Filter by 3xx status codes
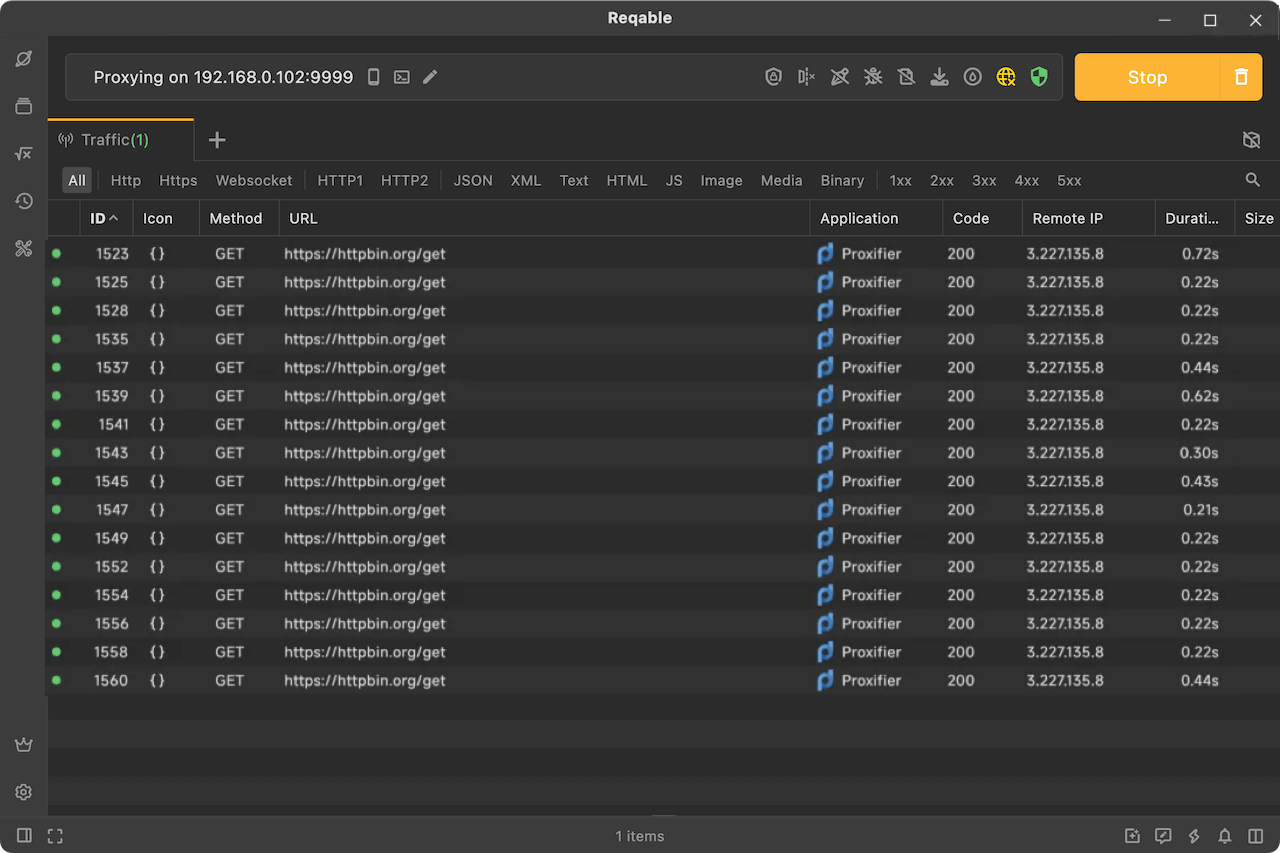 pyautogui.click(x=985, y=181)
